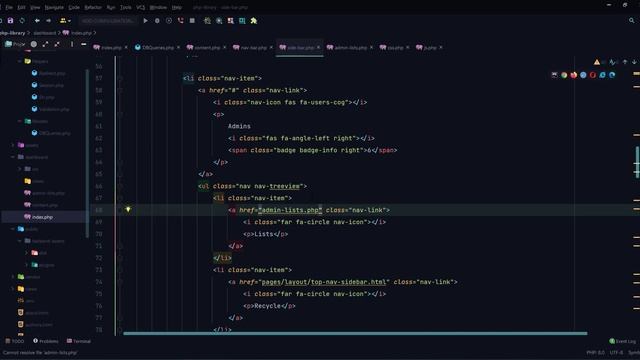Image resolution: width=640 pixels, height=360 pixels.
Task: Open the Refactor menu
Action: point(93,7)
